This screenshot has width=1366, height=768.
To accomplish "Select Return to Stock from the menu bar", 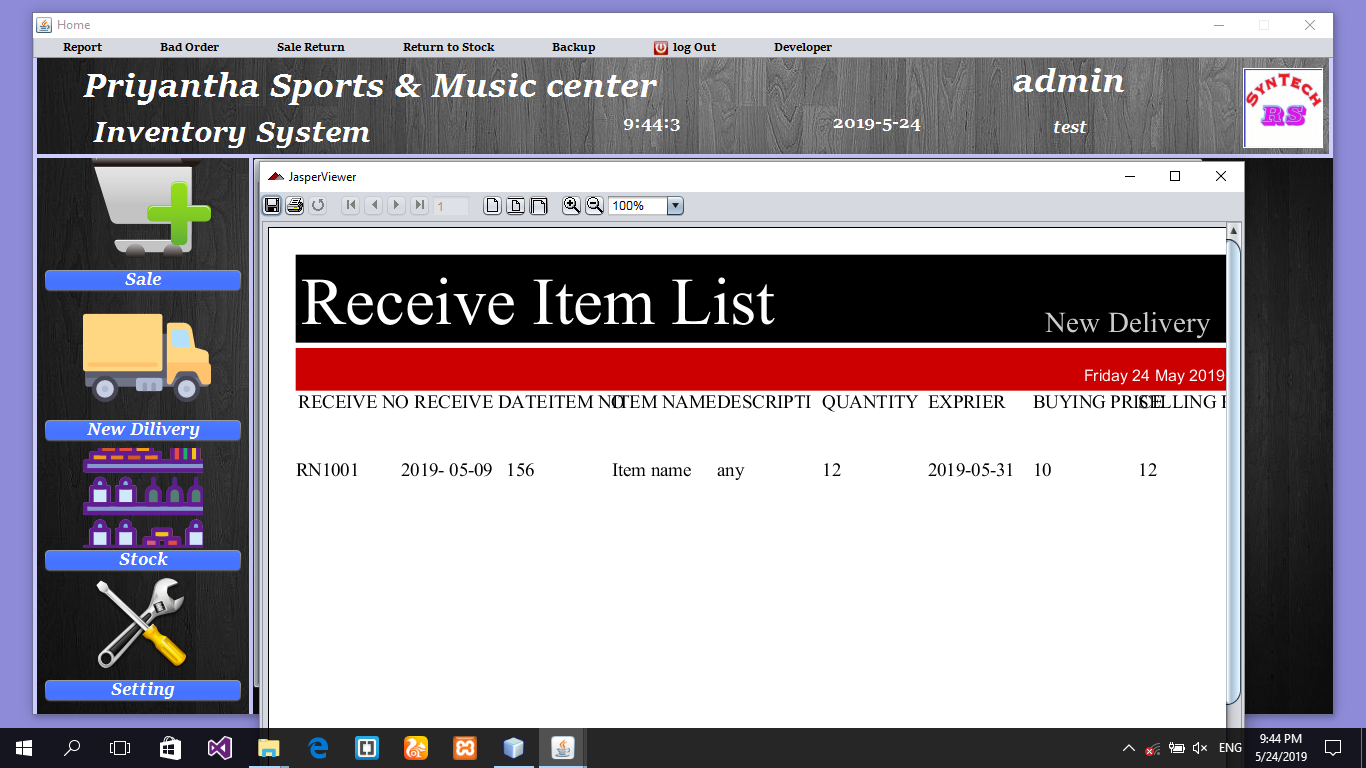I will [449, 47].
